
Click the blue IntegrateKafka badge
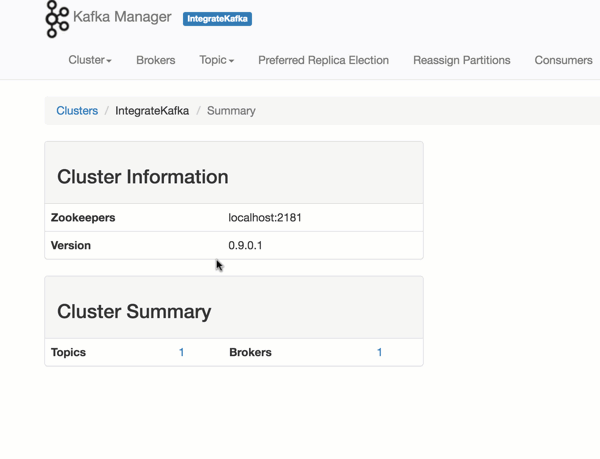(217, 19)
